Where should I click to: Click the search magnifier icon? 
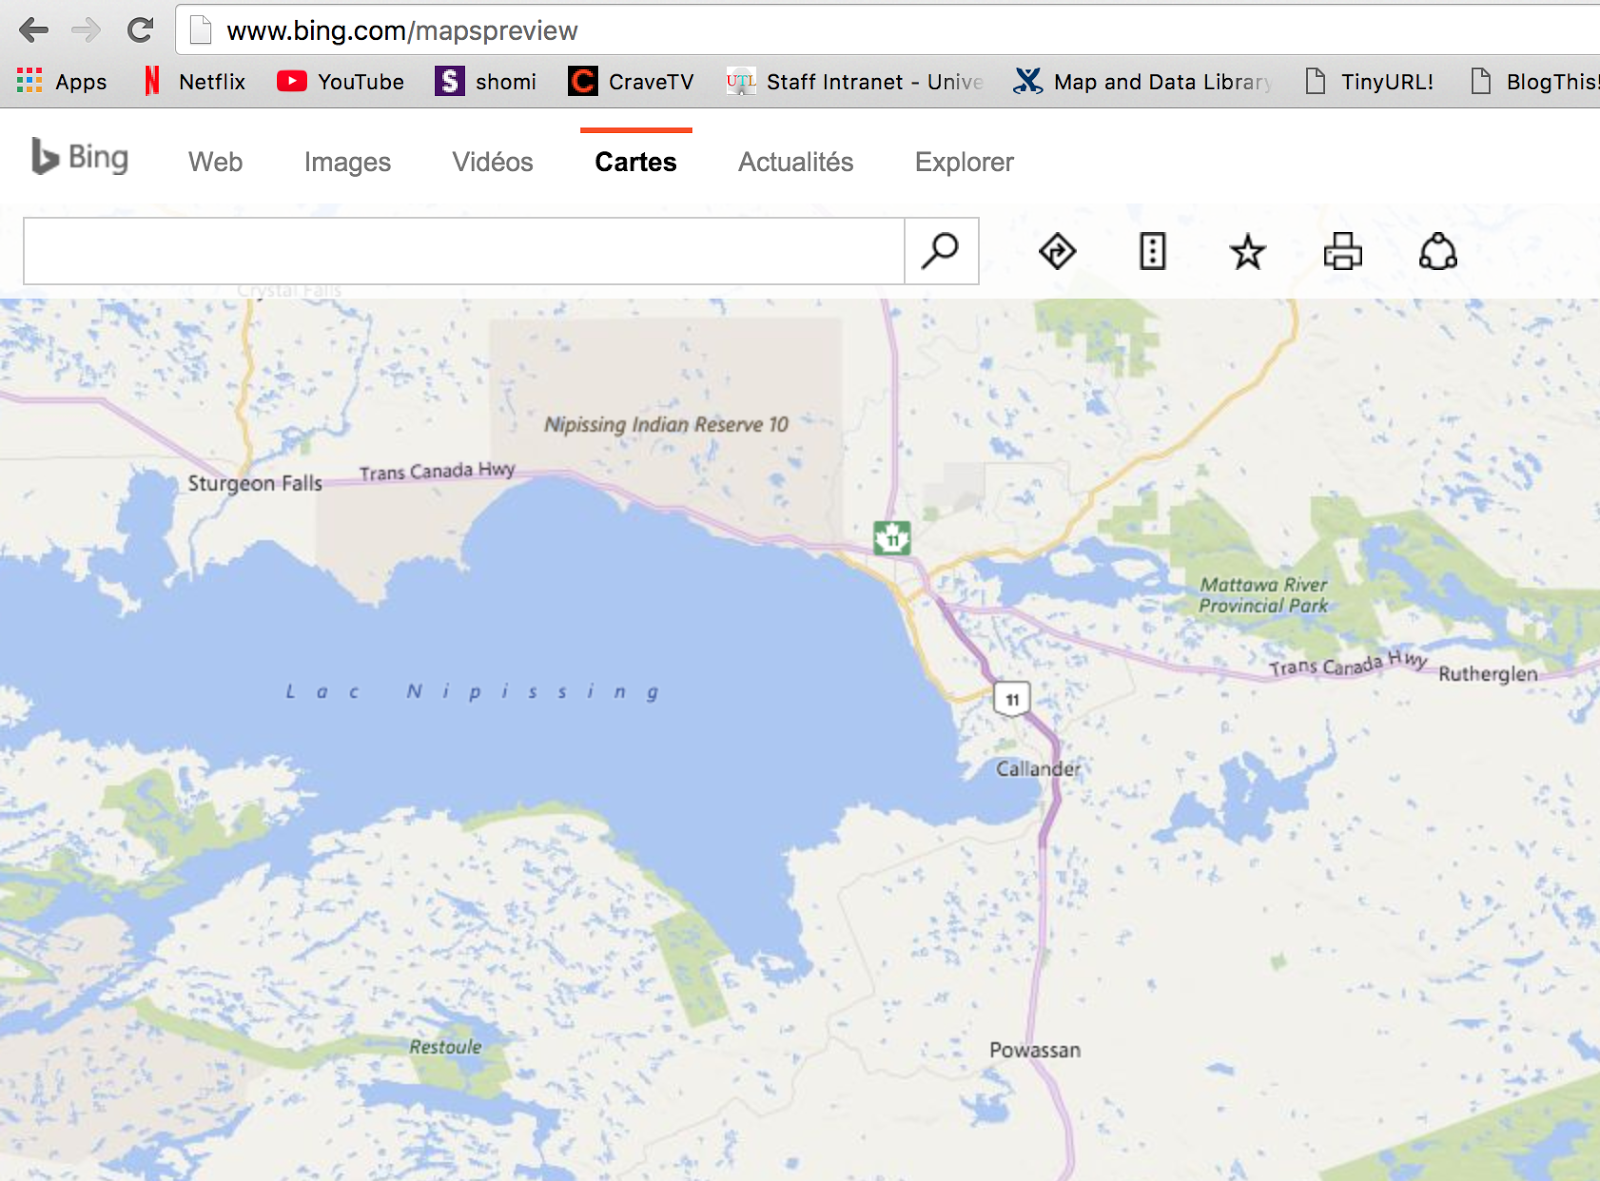tap(939, 251)
